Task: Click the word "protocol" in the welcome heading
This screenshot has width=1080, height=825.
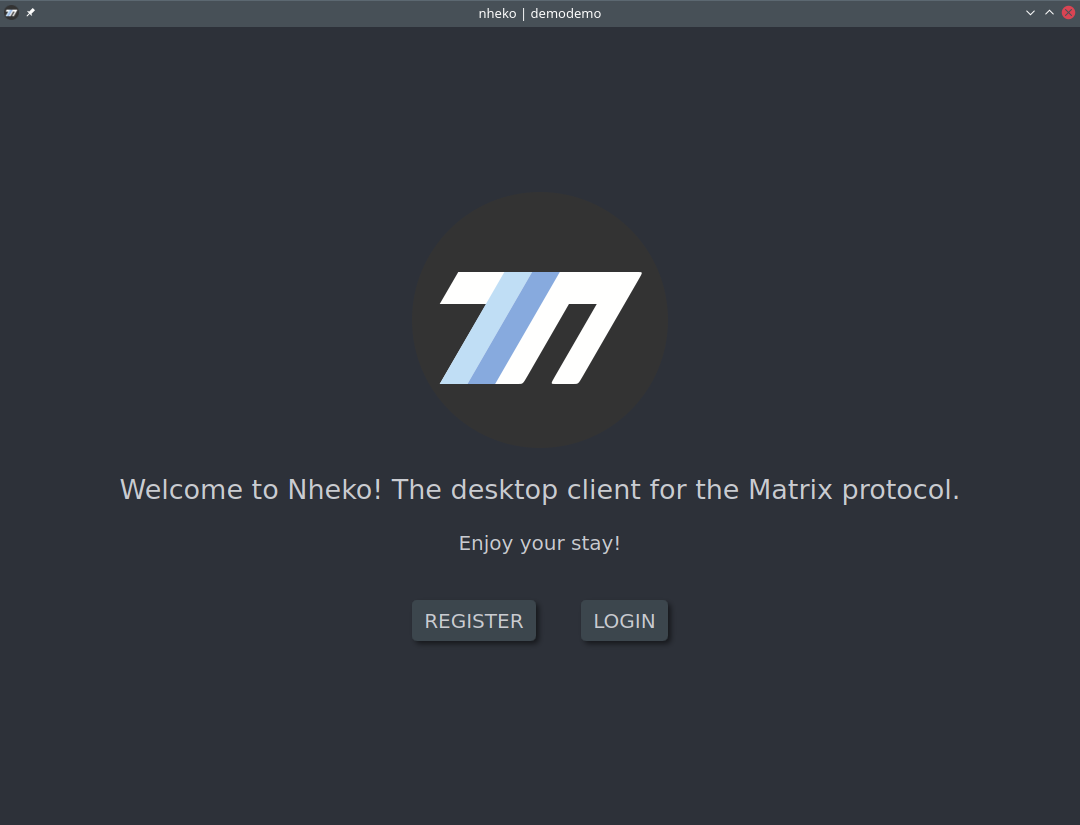Action: click(898, 490)
